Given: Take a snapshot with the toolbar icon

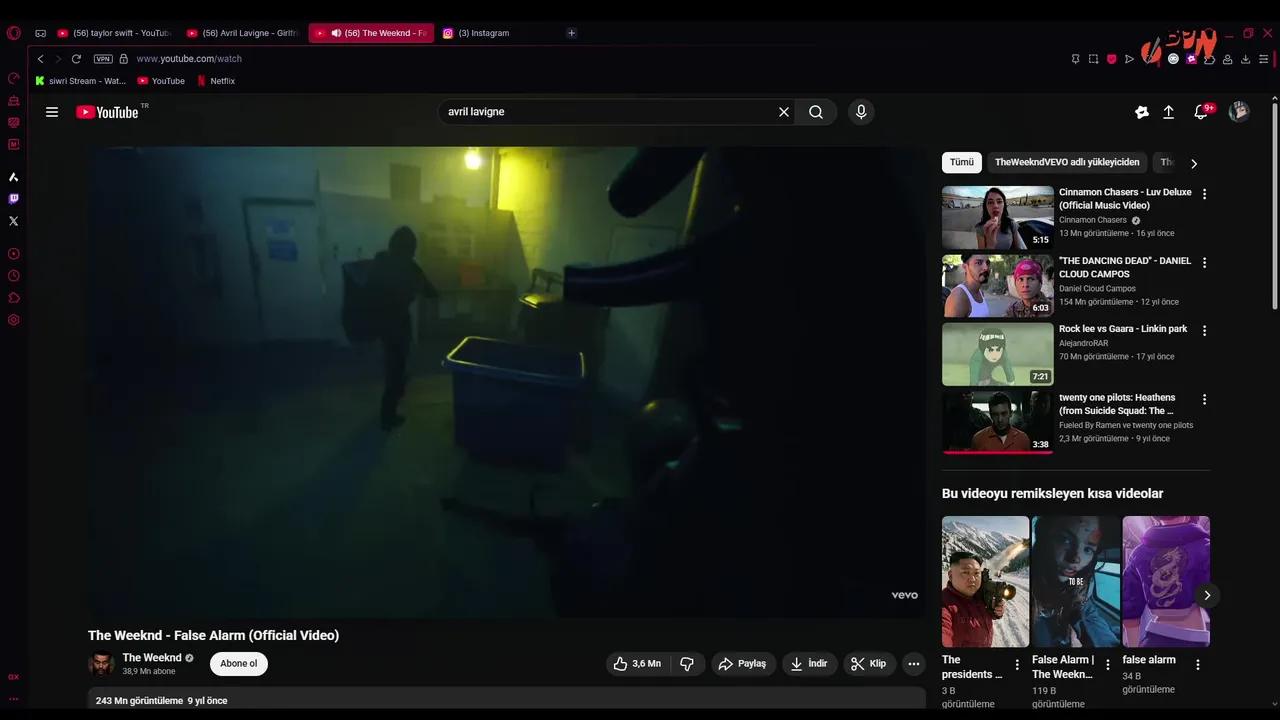Looking at the screenshot, I should pos(1093,59).
